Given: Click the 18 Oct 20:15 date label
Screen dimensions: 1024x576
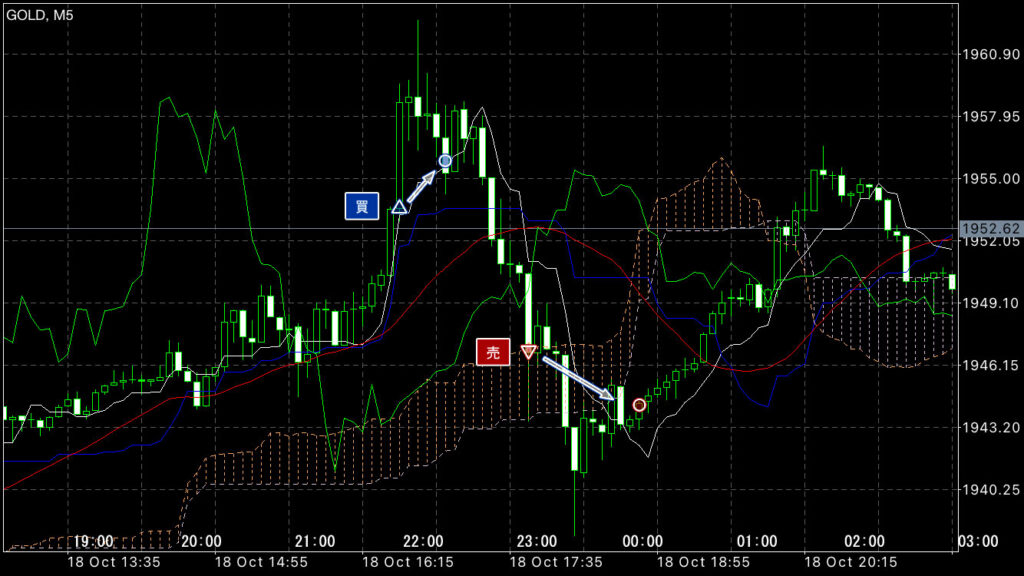Looking at the screenshot, I should coord(850,562).
